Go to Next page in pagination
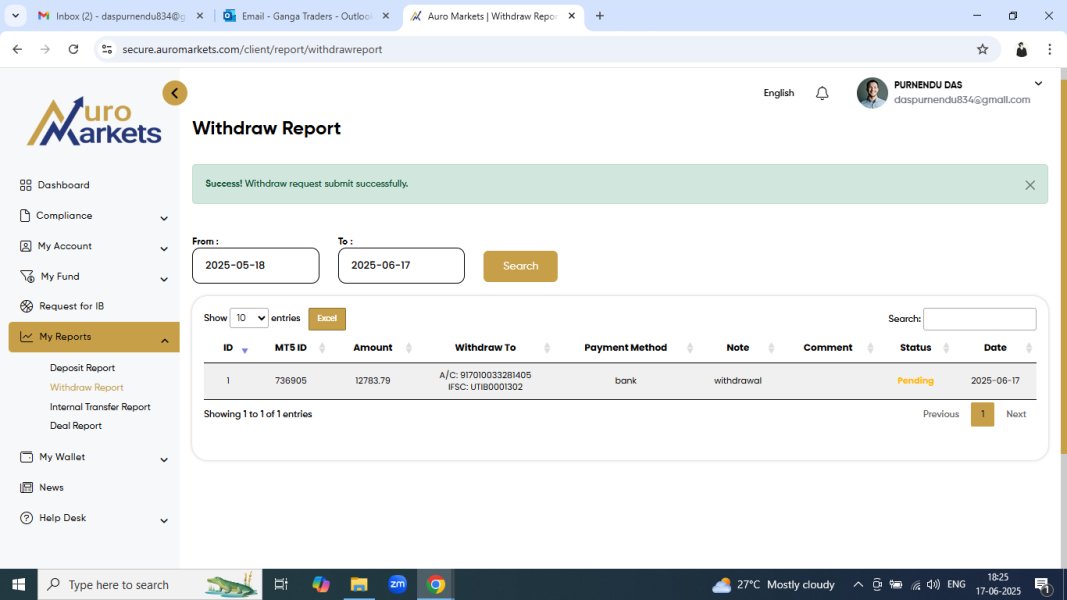Image resolution: width=1067 pixels, height=600 pixels. (1015, 414)
